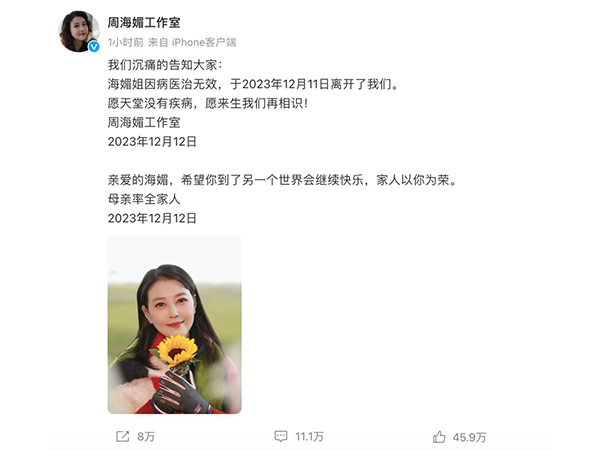
Task: Click the 母亲率全家人 signature line
Action: [144, 199]
